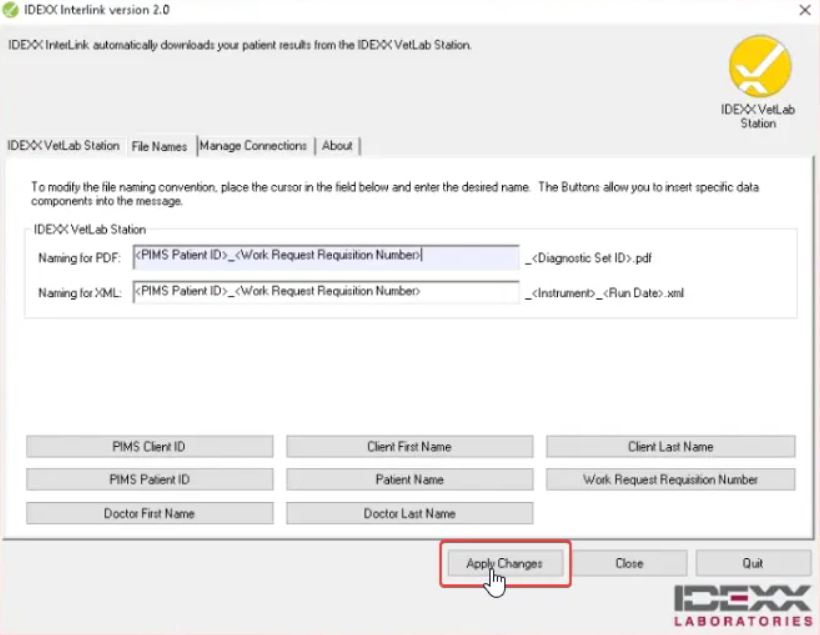Viewport: 820px width, 635px height.
Task: Click the 'Naming for XML:' label
Action: (79, 293)
